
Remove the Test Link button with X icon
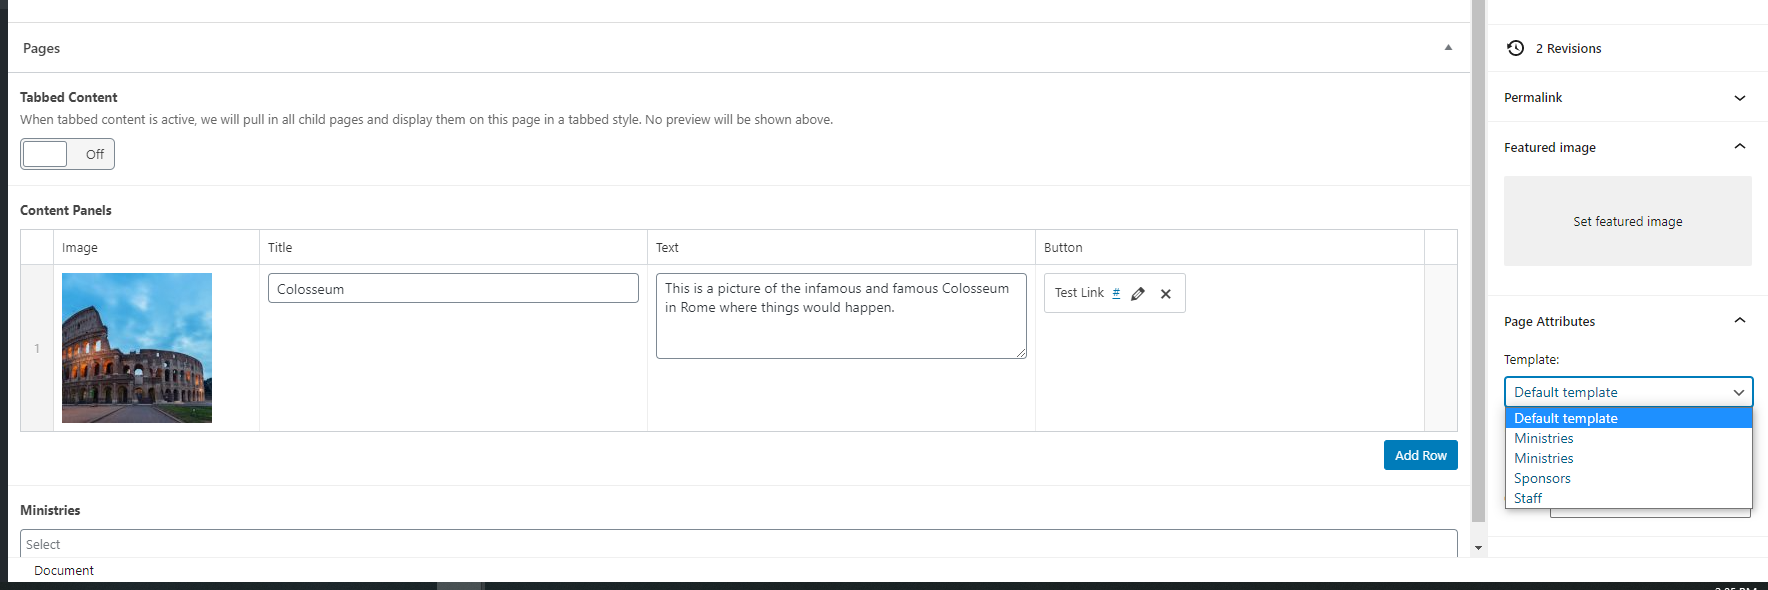[1165, 294]
